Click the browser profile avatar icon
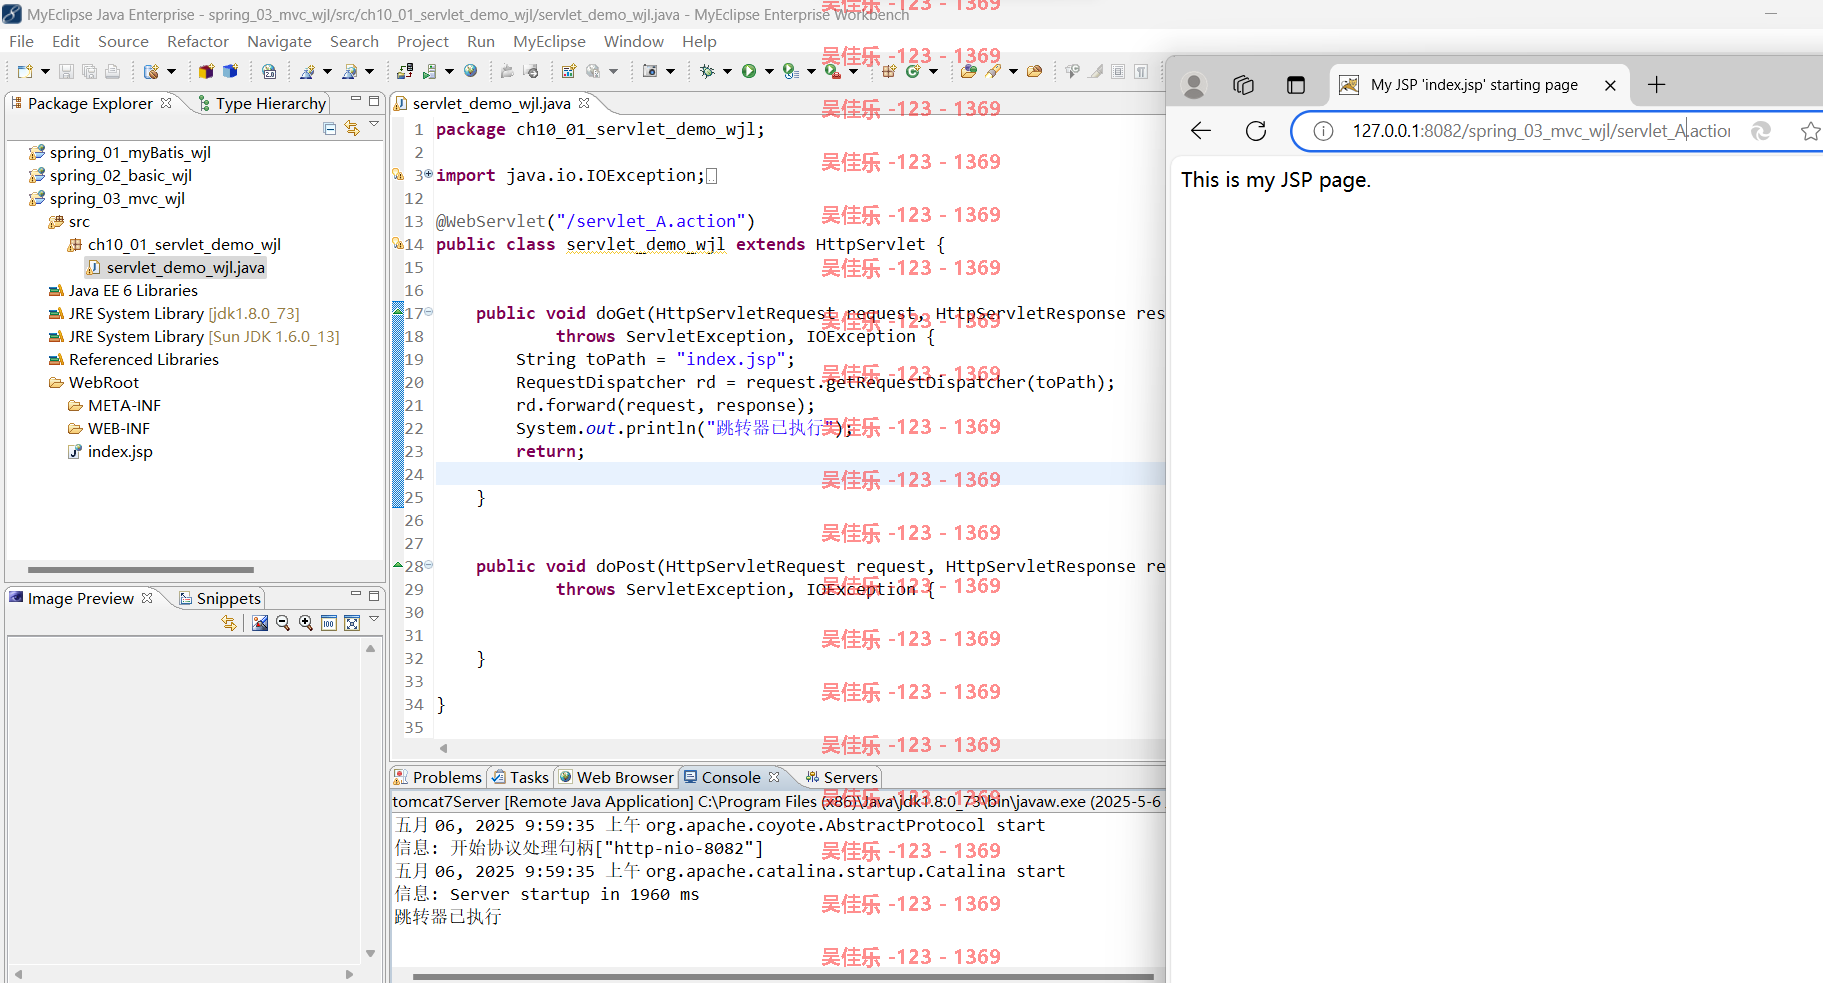1823x983 pixels. point(1194,86)
